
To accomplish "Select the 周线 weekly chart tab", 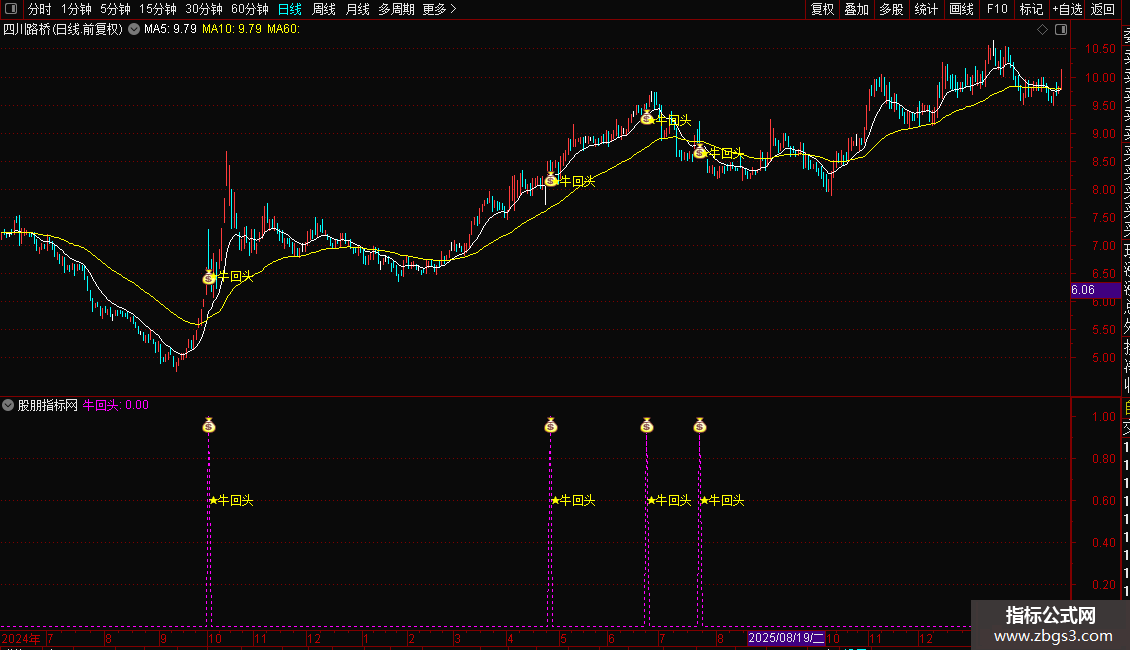I will click(324, 9).
